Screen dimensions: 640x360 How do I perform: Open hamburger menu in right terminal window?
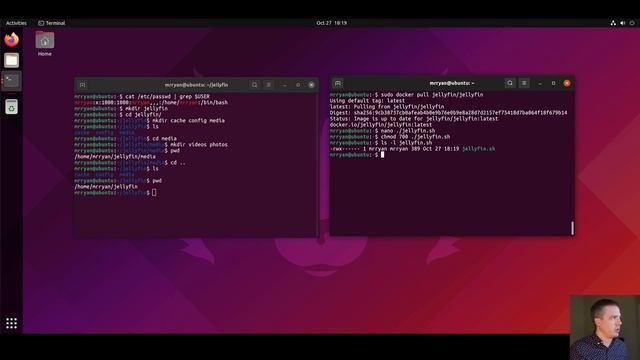point(524,83)
